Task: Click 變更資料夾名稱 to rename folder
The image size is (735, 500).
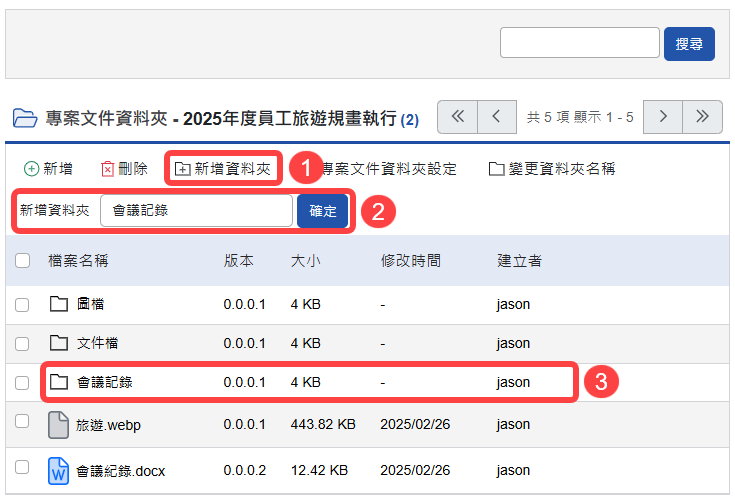Action: coord(551,169)
